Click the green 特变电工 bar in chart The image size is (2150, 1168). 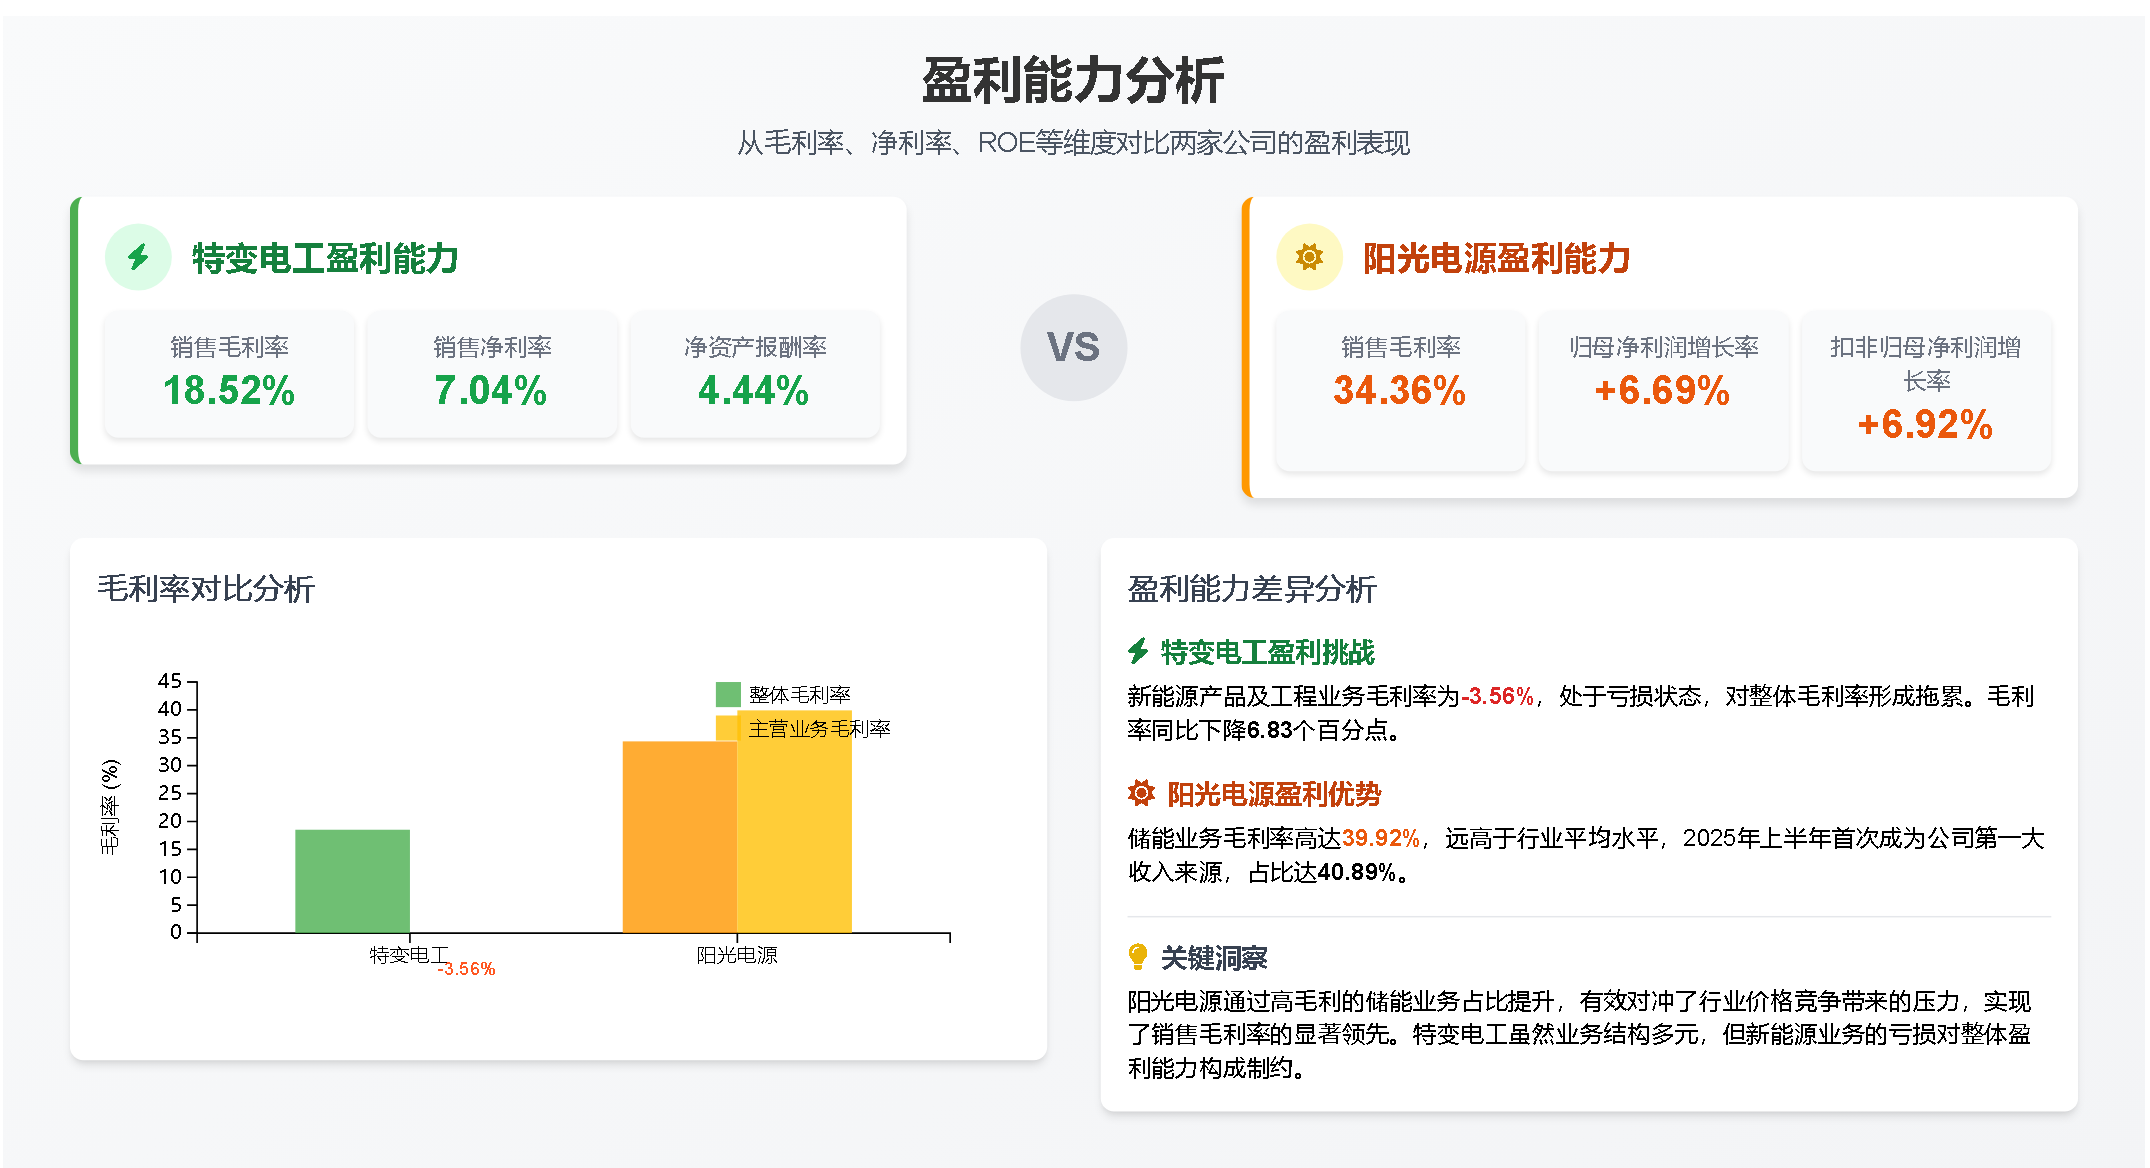pyautogui.click(x=352, y=881)
